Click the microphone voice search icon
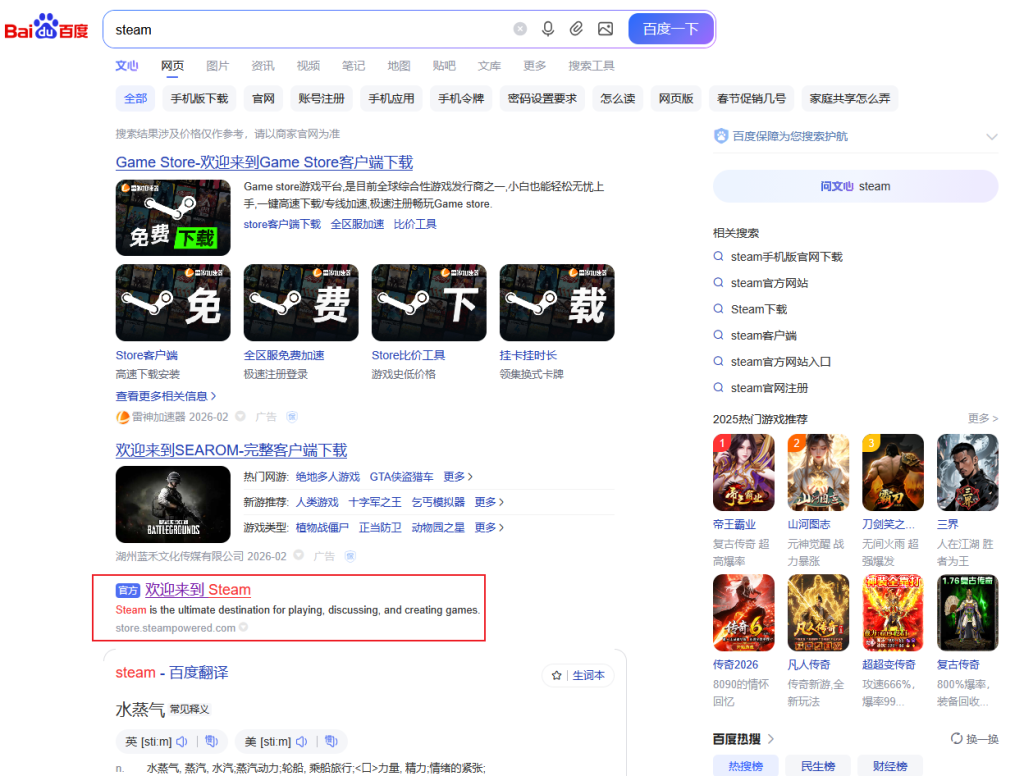 548,29
